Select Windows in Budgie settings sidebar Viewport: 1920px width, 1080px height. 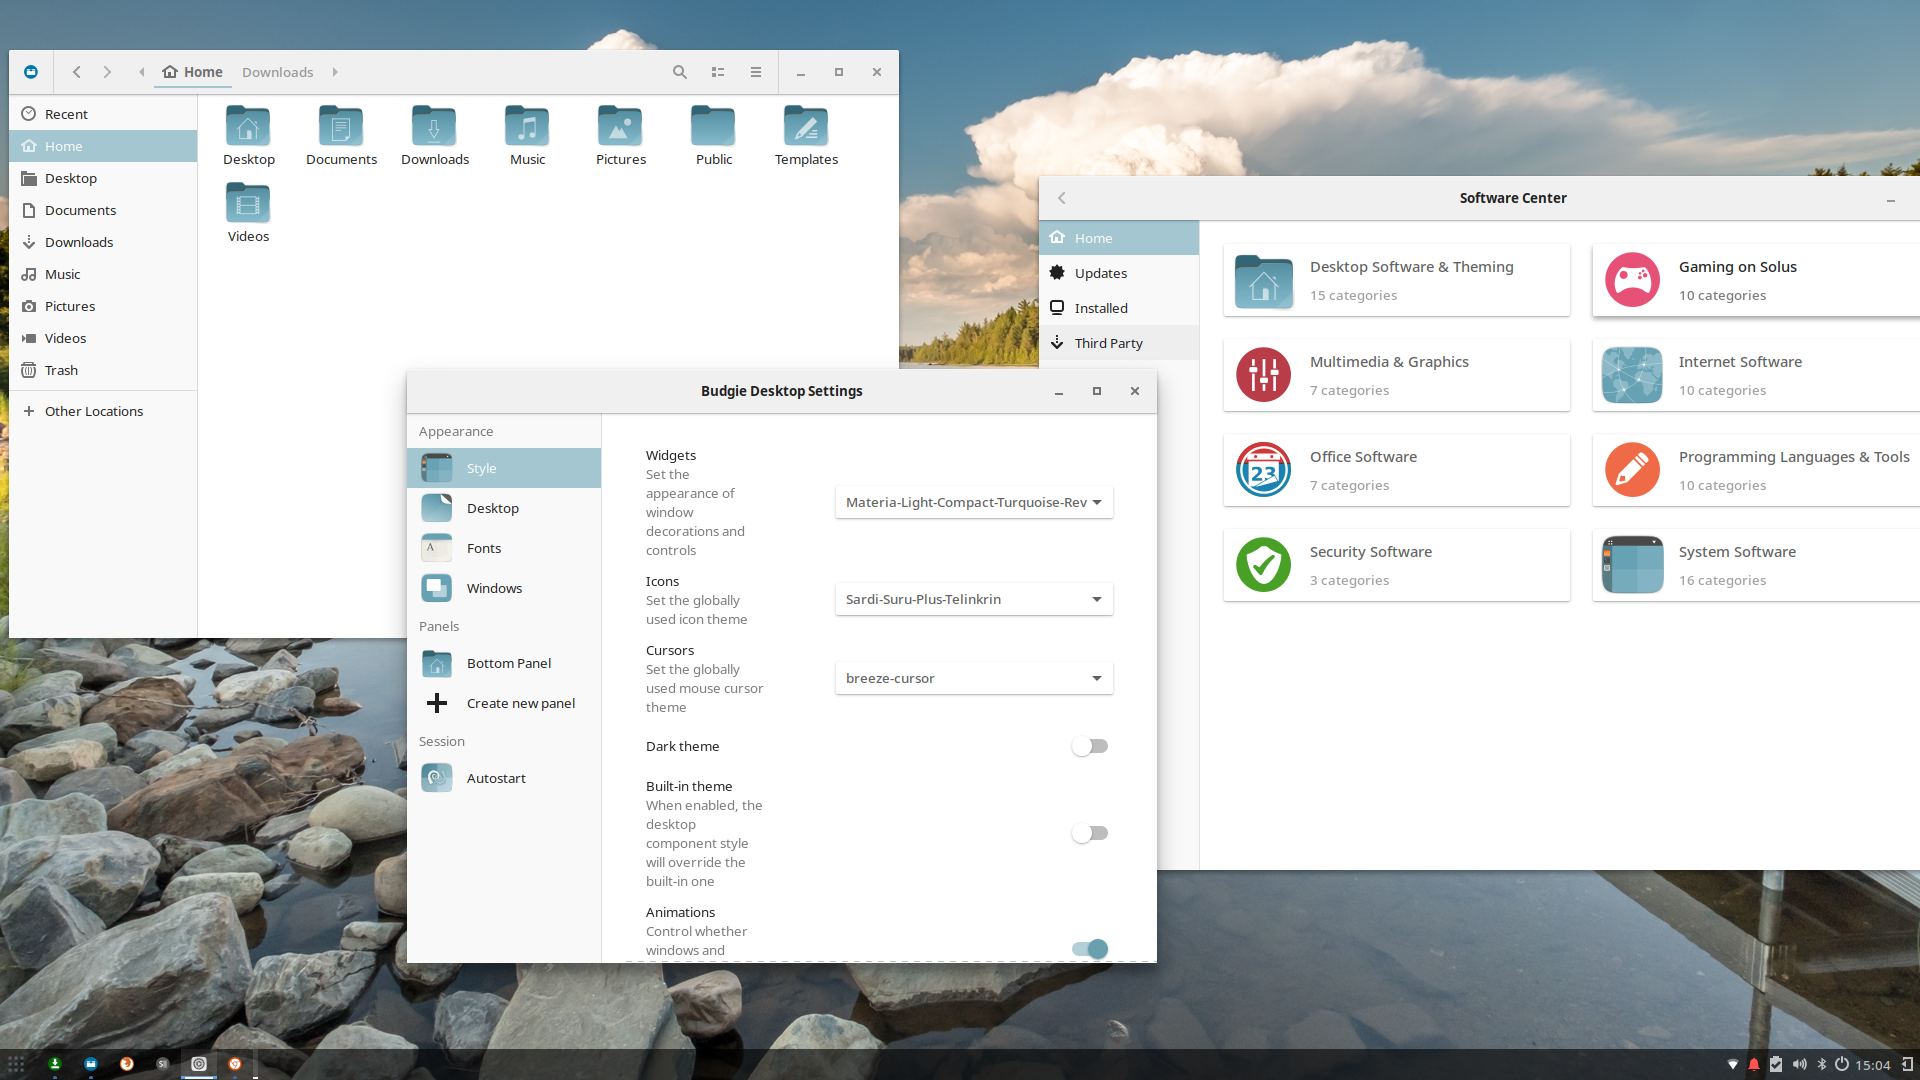coord(504,588)
